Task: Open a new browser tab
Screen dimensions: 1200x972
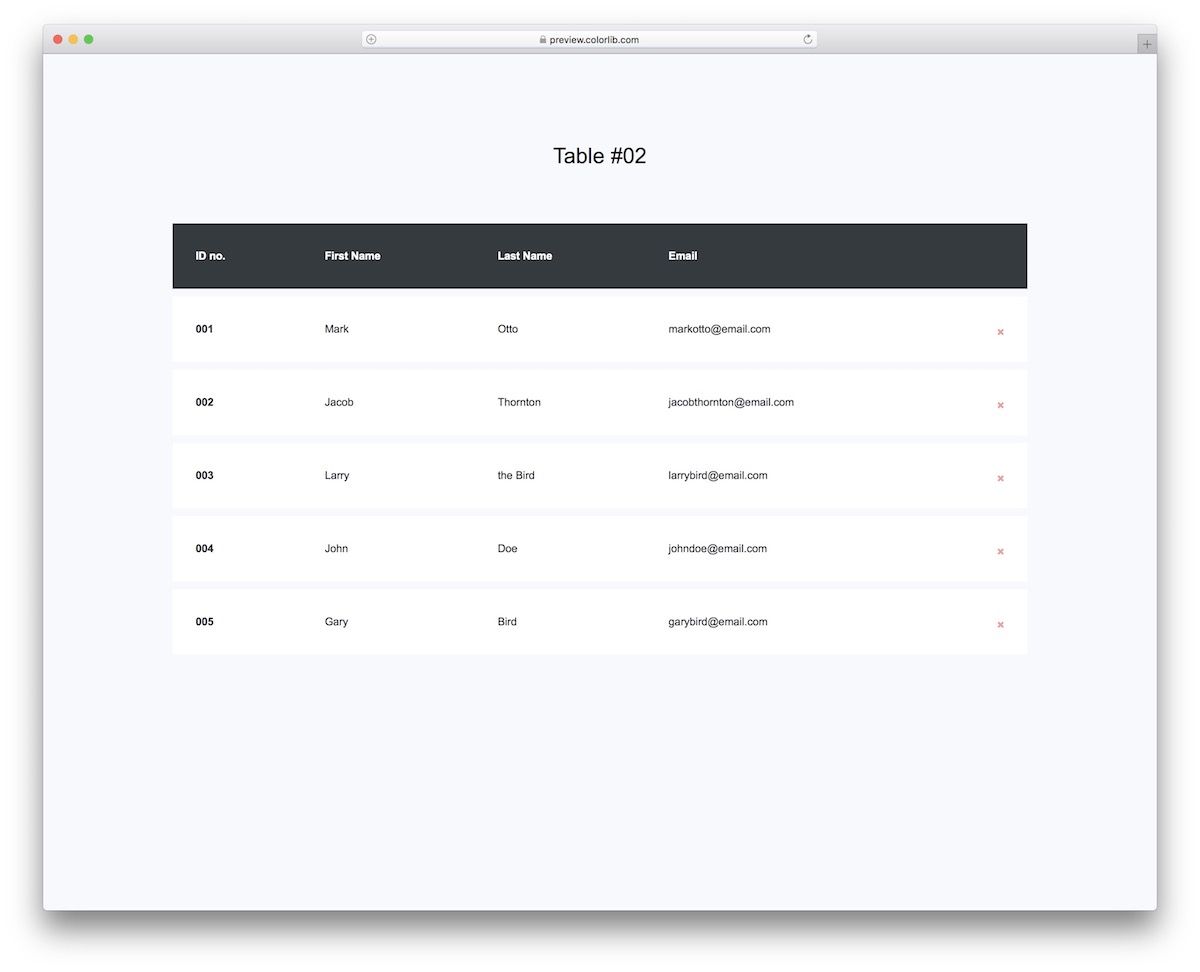Action: coord(1147,44)
